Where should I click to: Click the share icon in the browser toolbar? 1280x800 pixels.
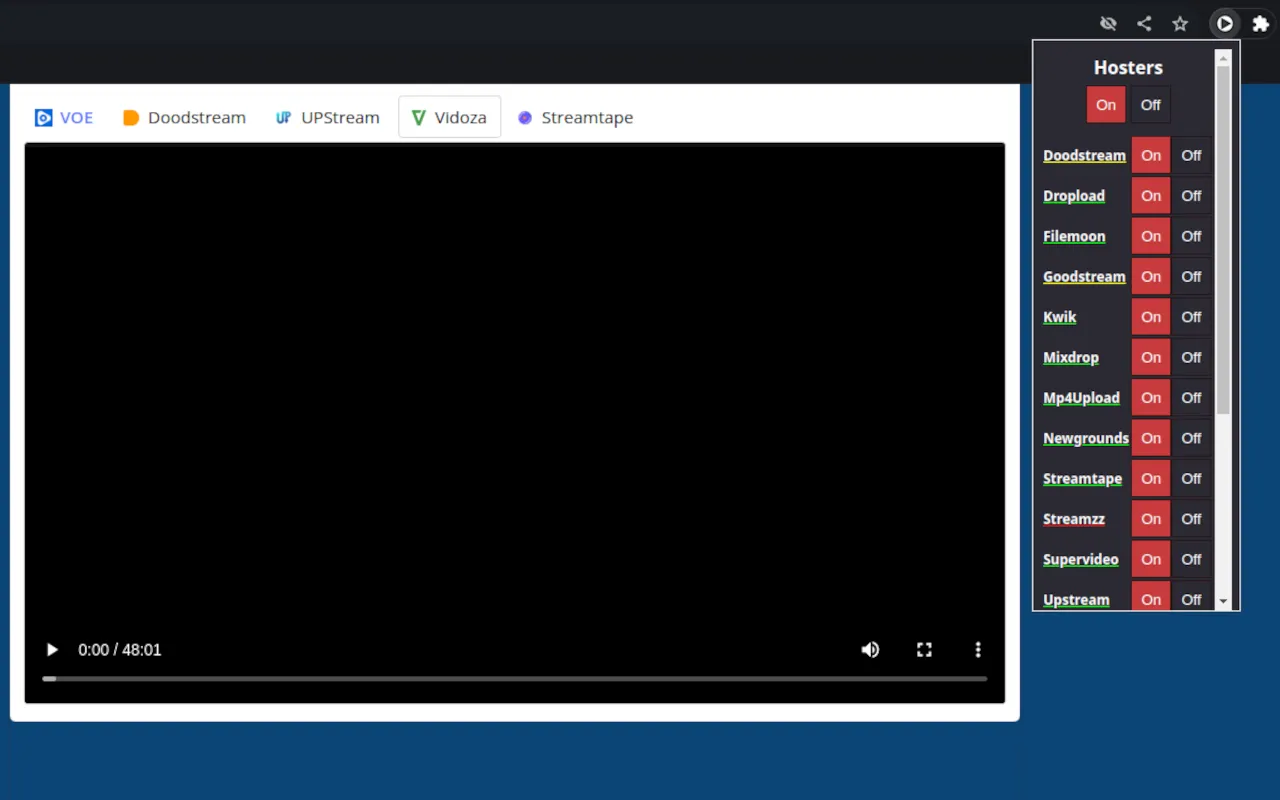pyautogui.click(x=1144, y=23)
